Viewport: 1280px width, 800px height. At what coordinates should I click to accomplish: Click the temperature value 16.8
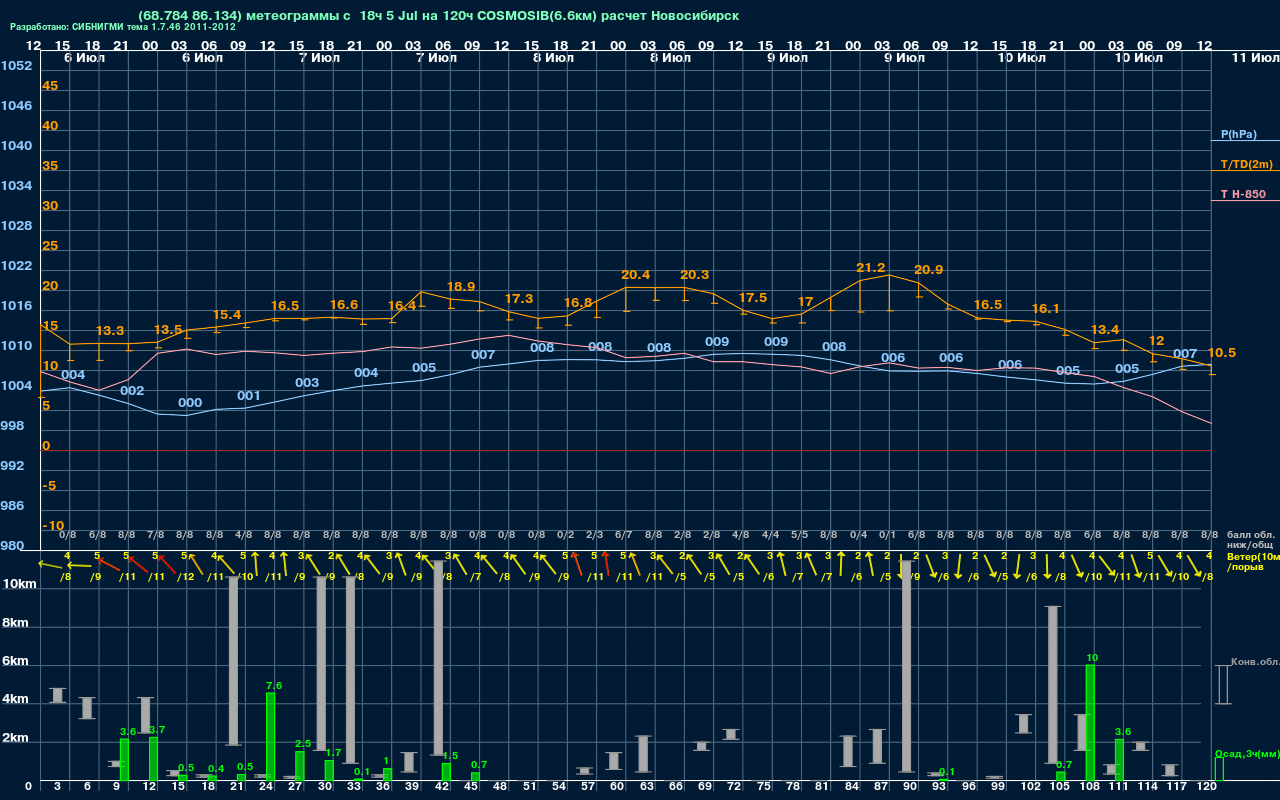click(x=578, y=303)
